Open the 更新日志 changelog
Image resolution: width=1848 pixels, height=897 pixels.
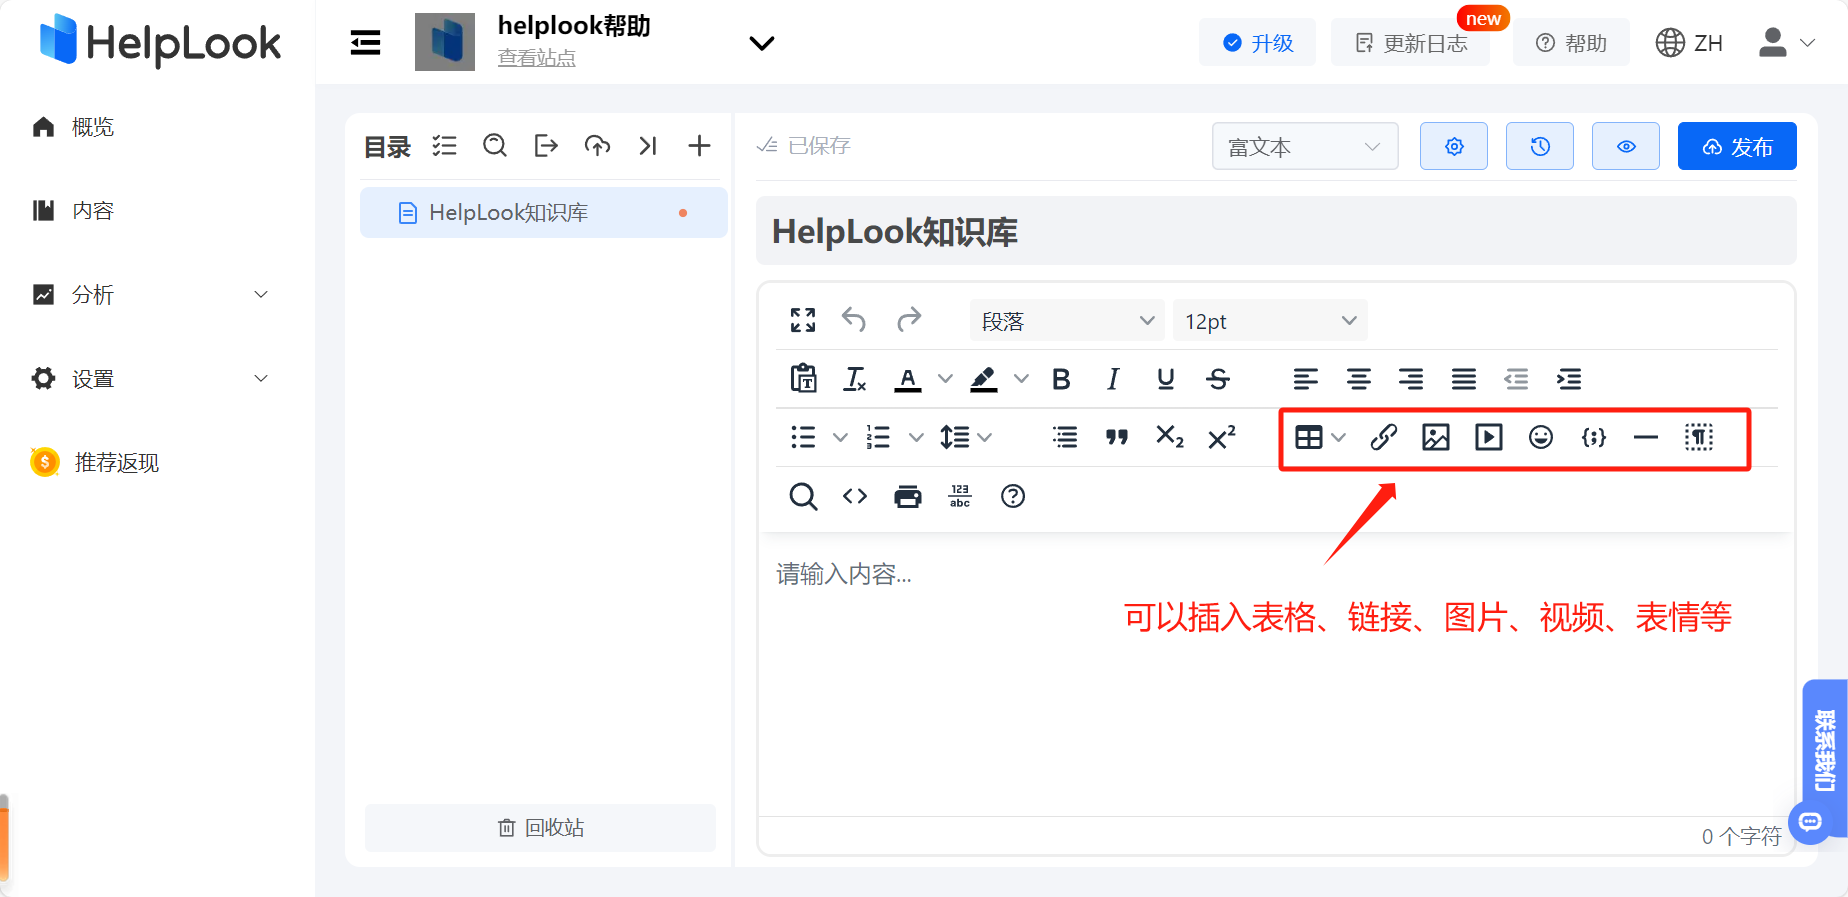click(x=1410, y=42)
